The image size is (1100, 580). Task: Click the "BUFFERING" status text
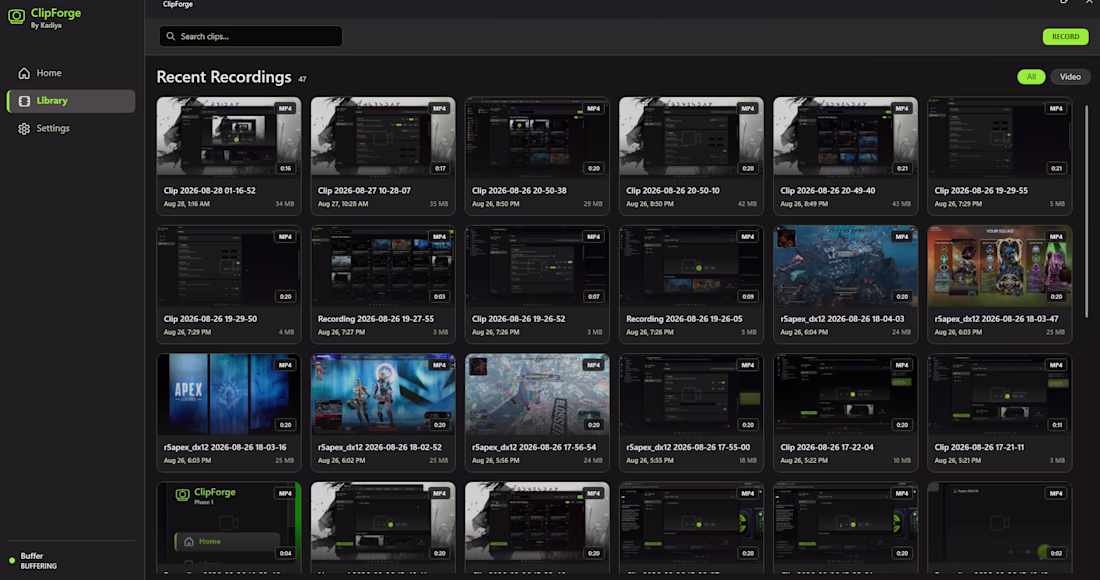[39, 567]
